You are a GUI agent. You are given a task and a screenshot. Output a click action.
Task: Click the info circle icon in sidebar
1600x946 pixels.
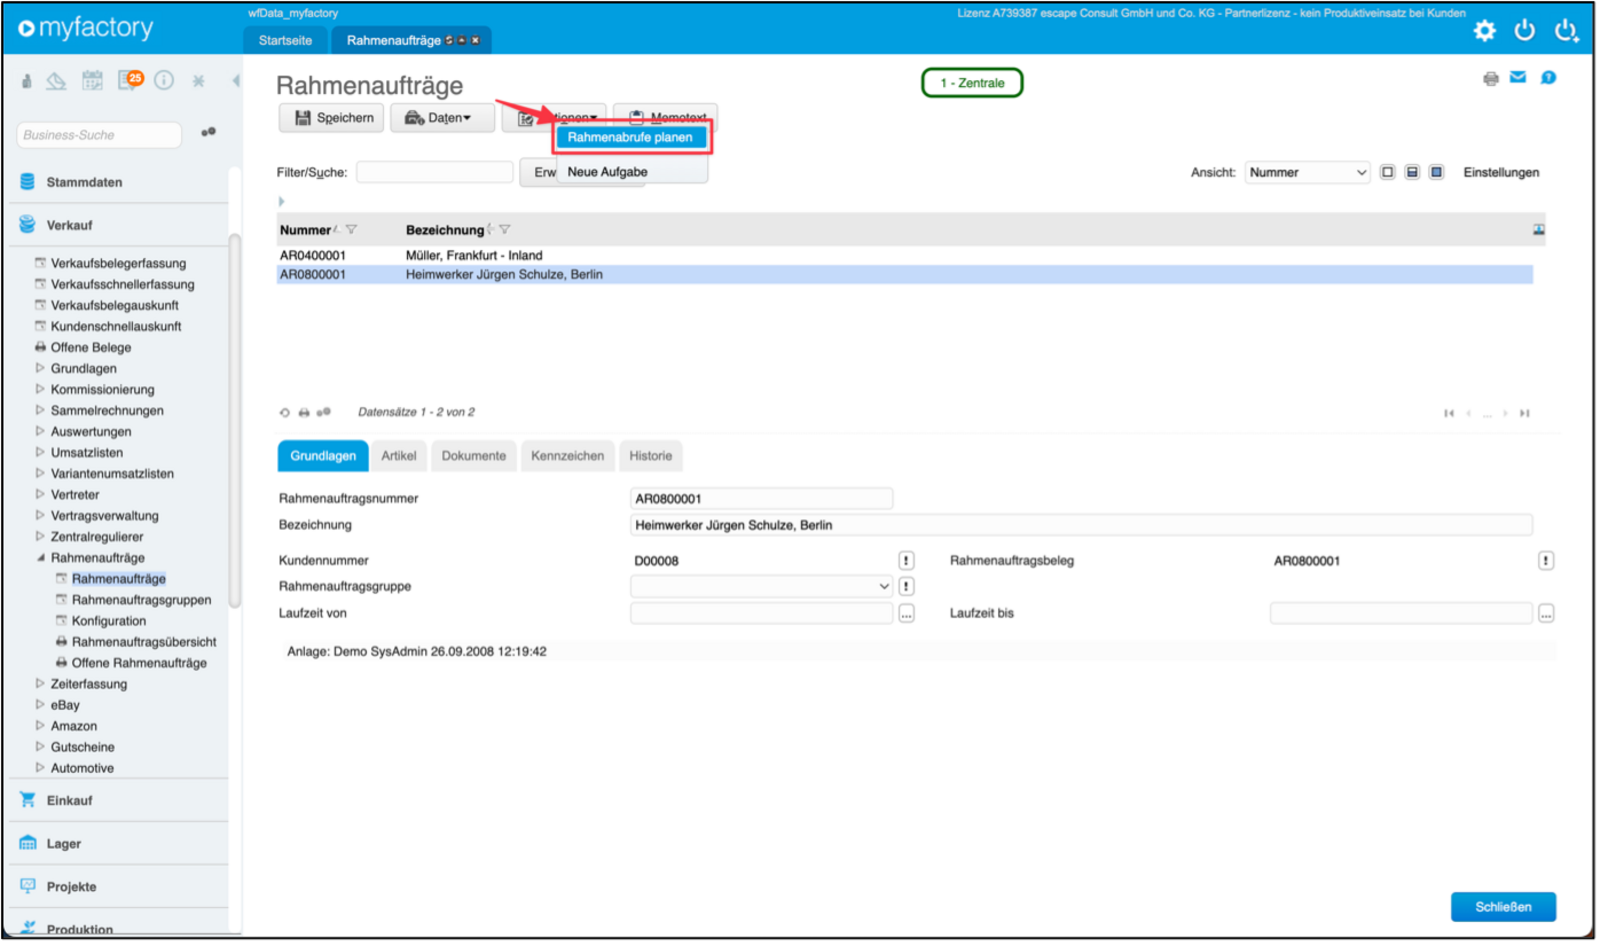pyautogui.click(x=164, y=80)
